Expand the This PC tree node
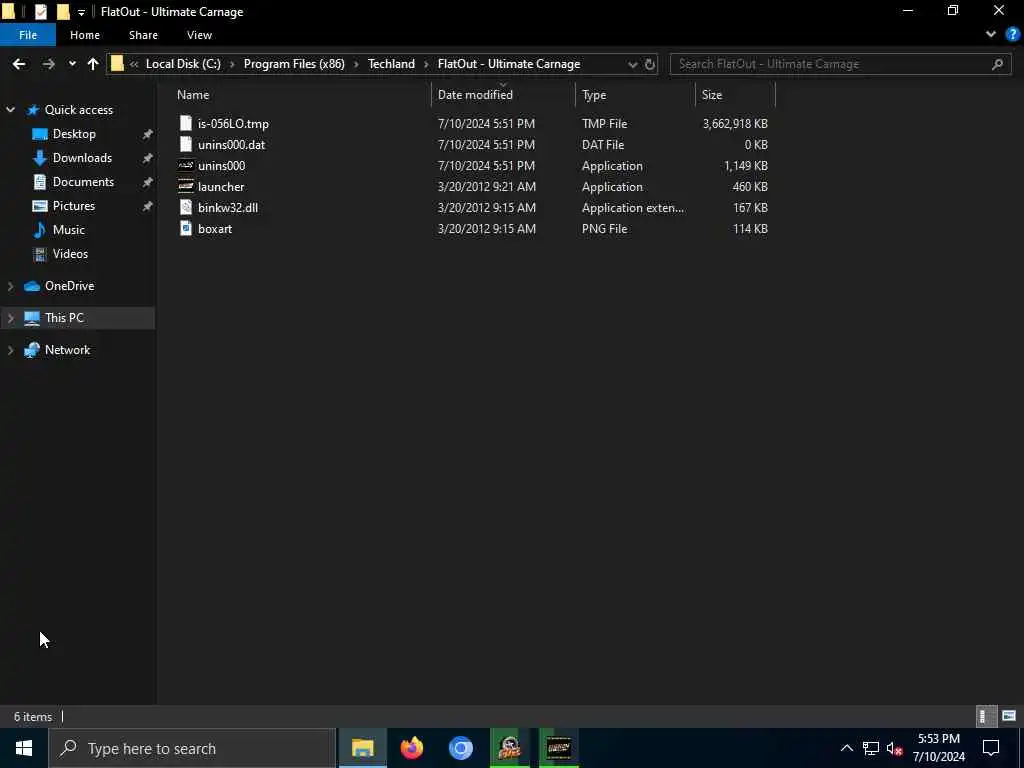Image resolution: width=1024 pixels, height=768 pixels. click(10, 318)
